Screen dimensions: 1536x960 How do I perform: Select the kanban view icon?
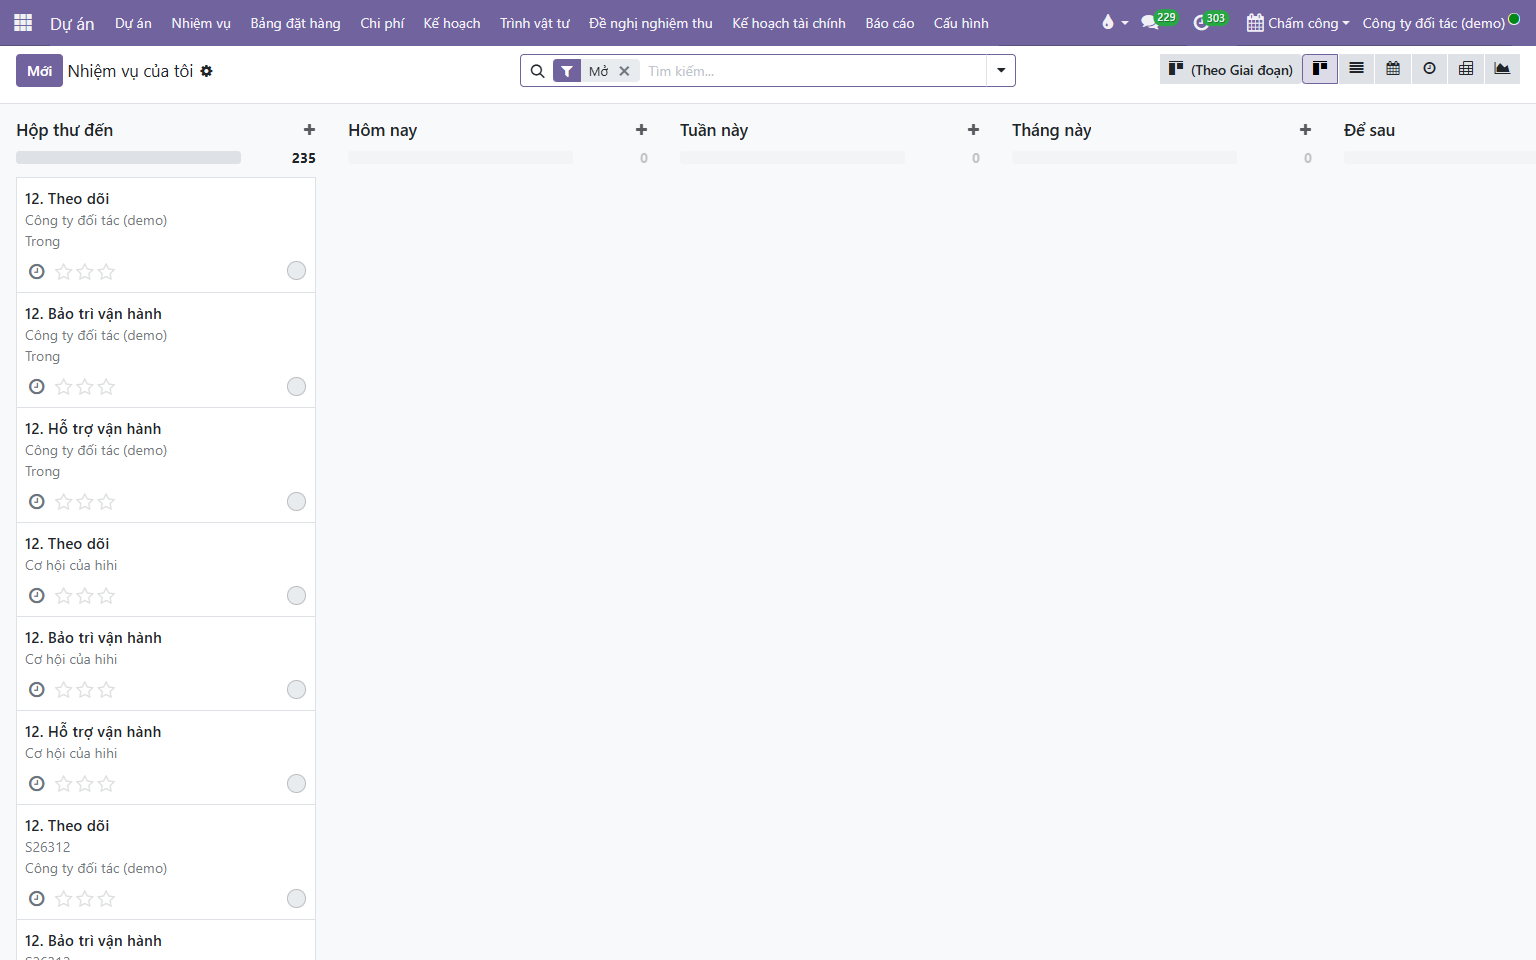click(x=1320, y=69)
